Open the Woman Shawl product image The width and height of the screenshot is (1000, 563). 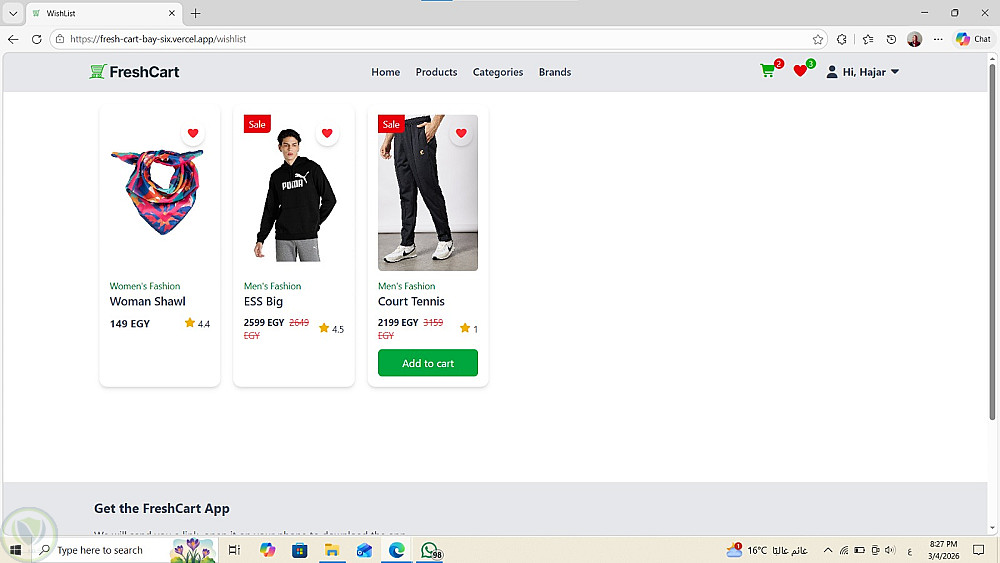158,192
